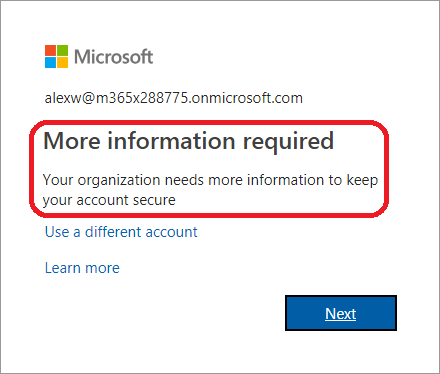Click the blue Next button
440x374 pixels.
(x=341, y=313)
